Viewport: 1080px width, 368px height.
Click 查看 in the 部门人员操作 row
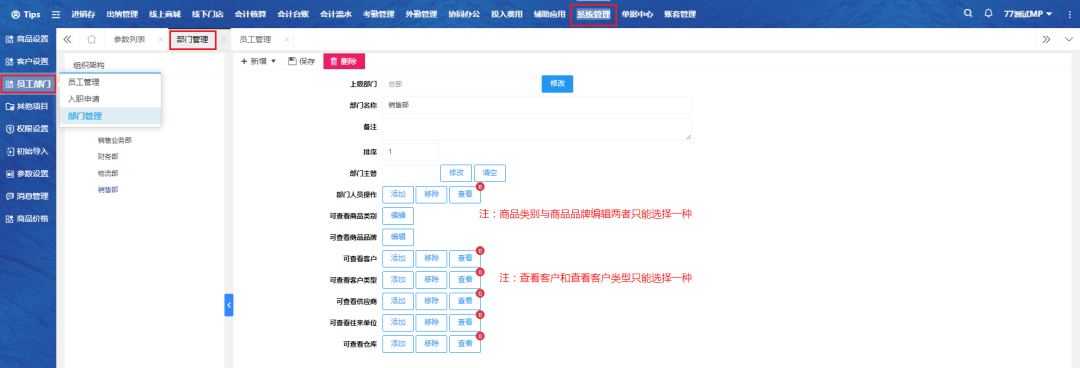pyautogui.click(x=465, y=194)
